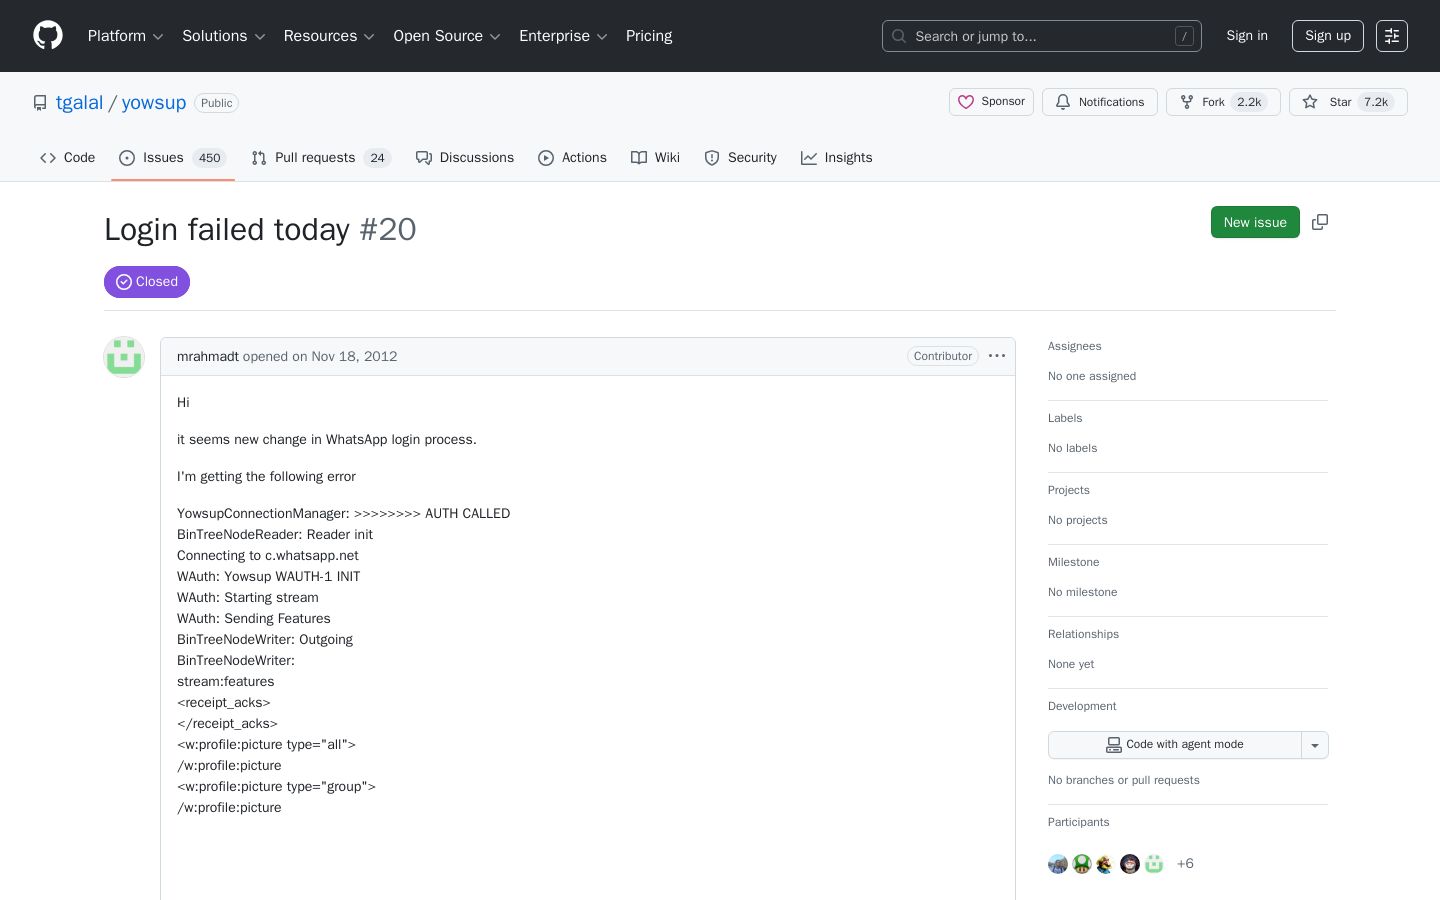1440x900 pixels.
Task: Click the third participant avatar
Action: (1106, 864)
